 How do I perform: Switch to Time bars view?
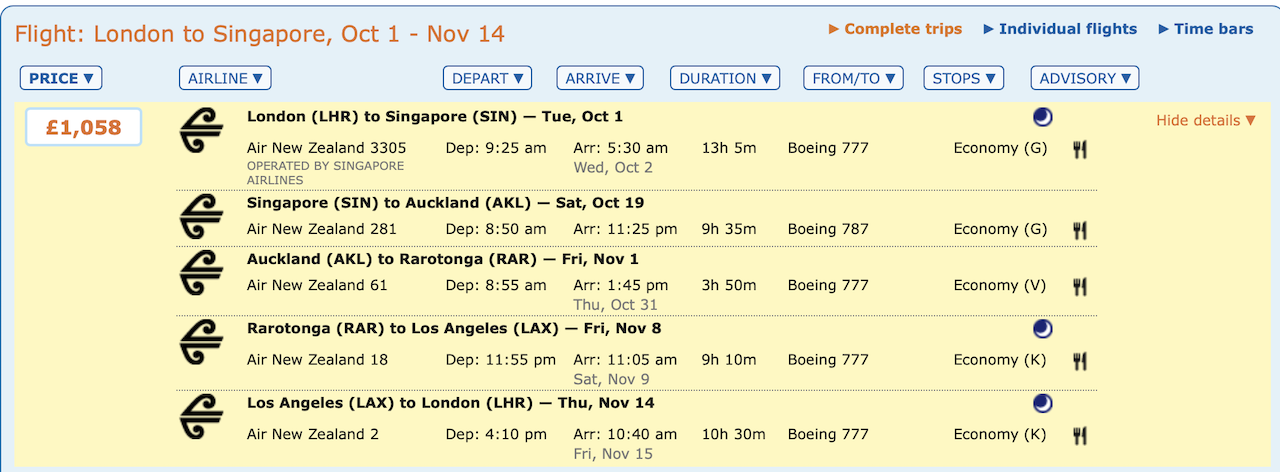[1206, 29]
